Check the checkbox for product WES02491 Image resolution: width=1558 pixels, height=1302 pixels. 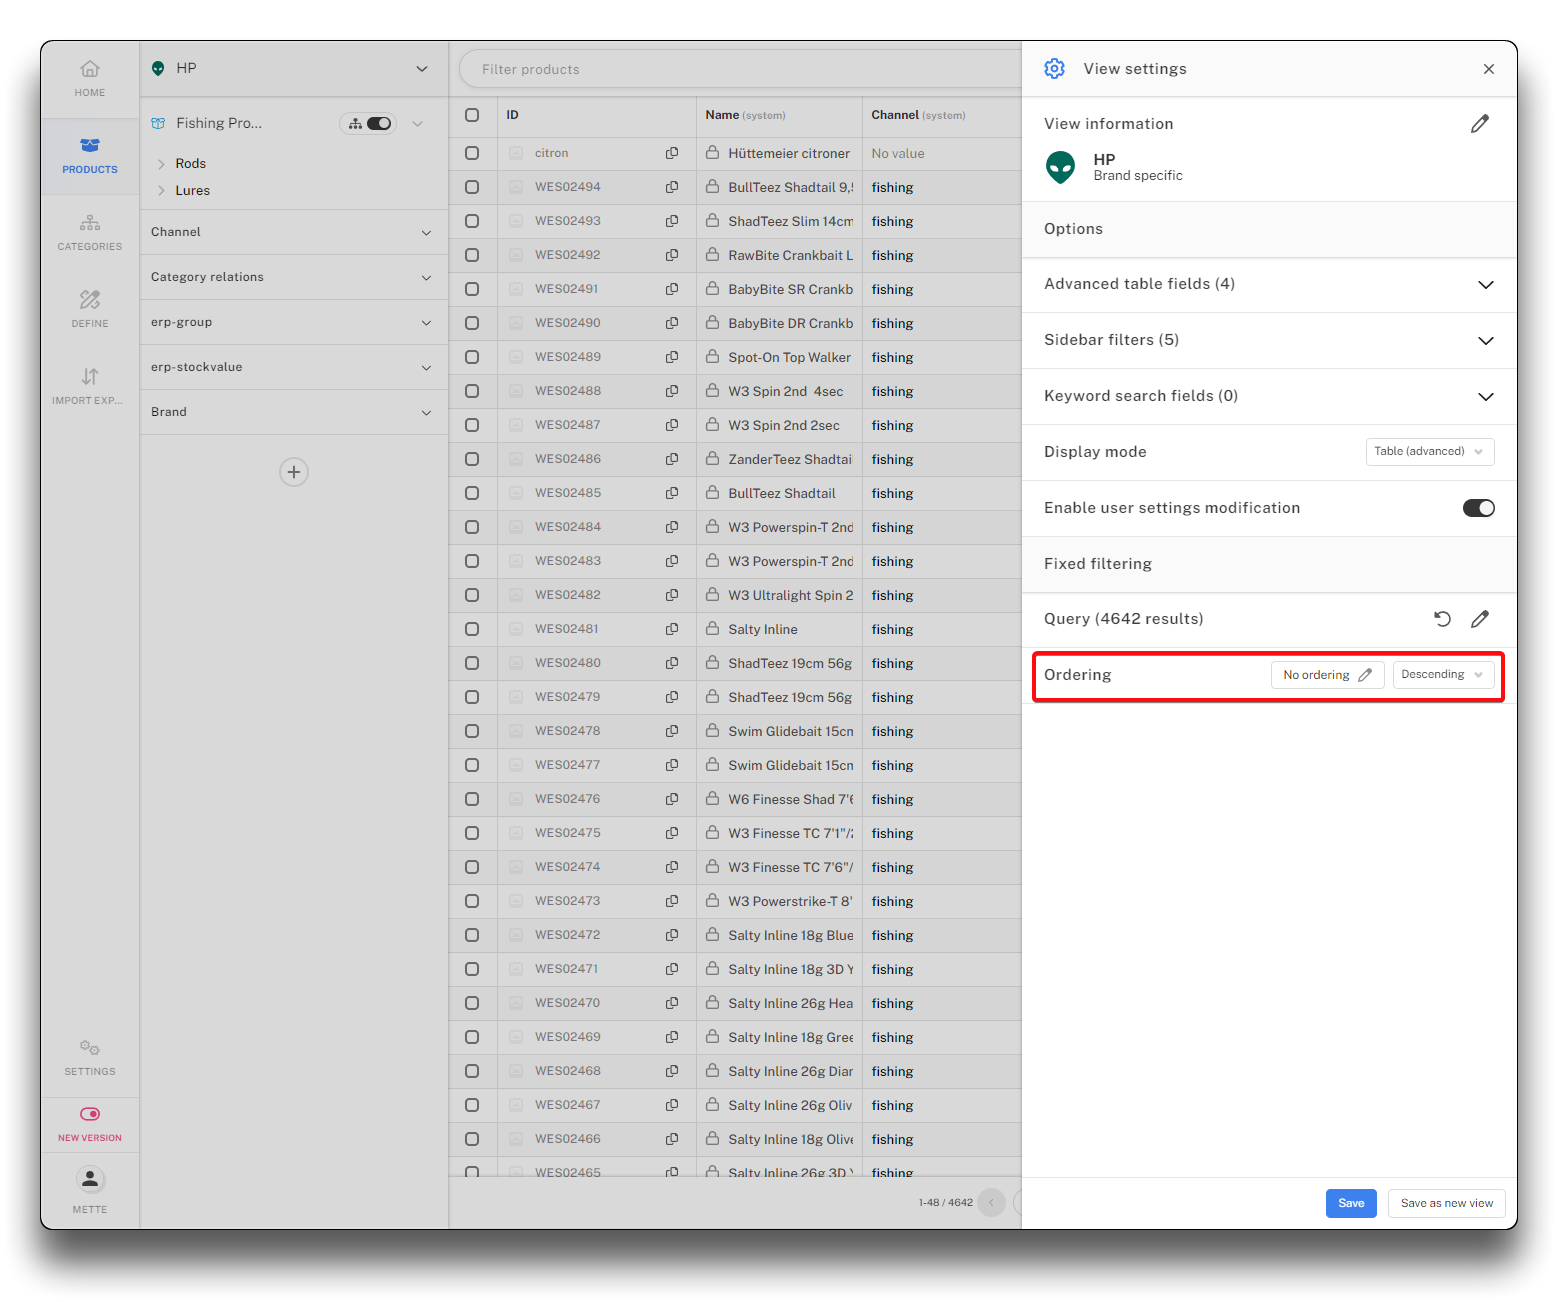click(472, 289)
